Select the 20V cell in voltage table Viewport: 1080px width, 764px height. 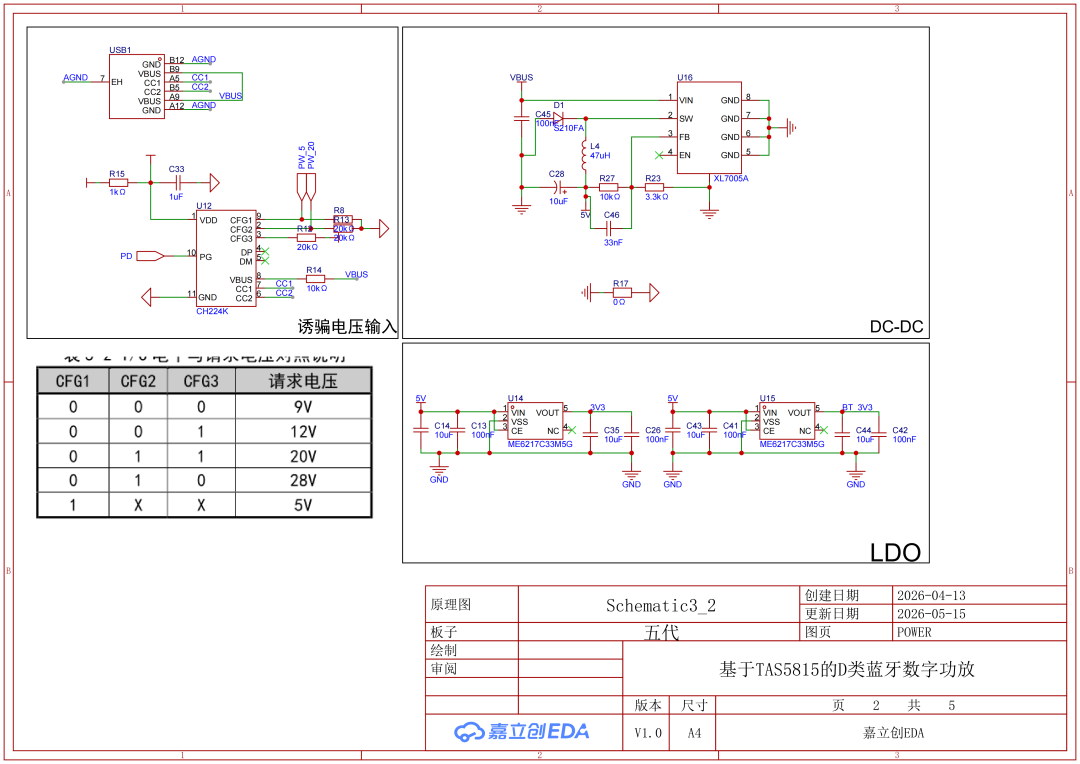point(303,457)
